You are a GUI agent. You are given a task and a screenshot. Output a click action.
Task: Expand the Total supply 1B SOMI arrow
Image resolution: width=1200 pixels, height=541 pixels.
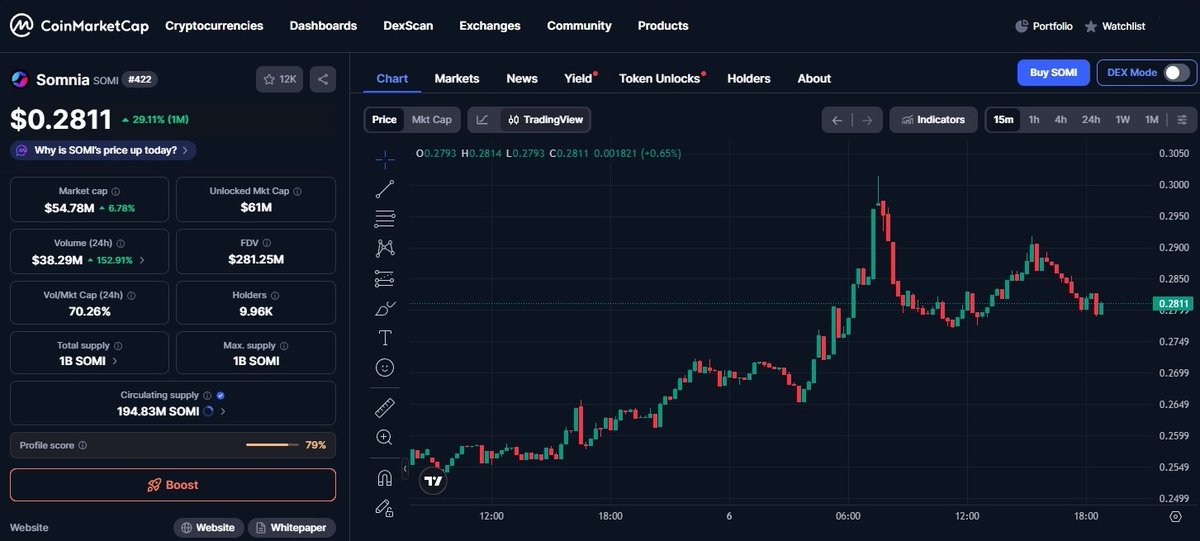pos(115,361)
